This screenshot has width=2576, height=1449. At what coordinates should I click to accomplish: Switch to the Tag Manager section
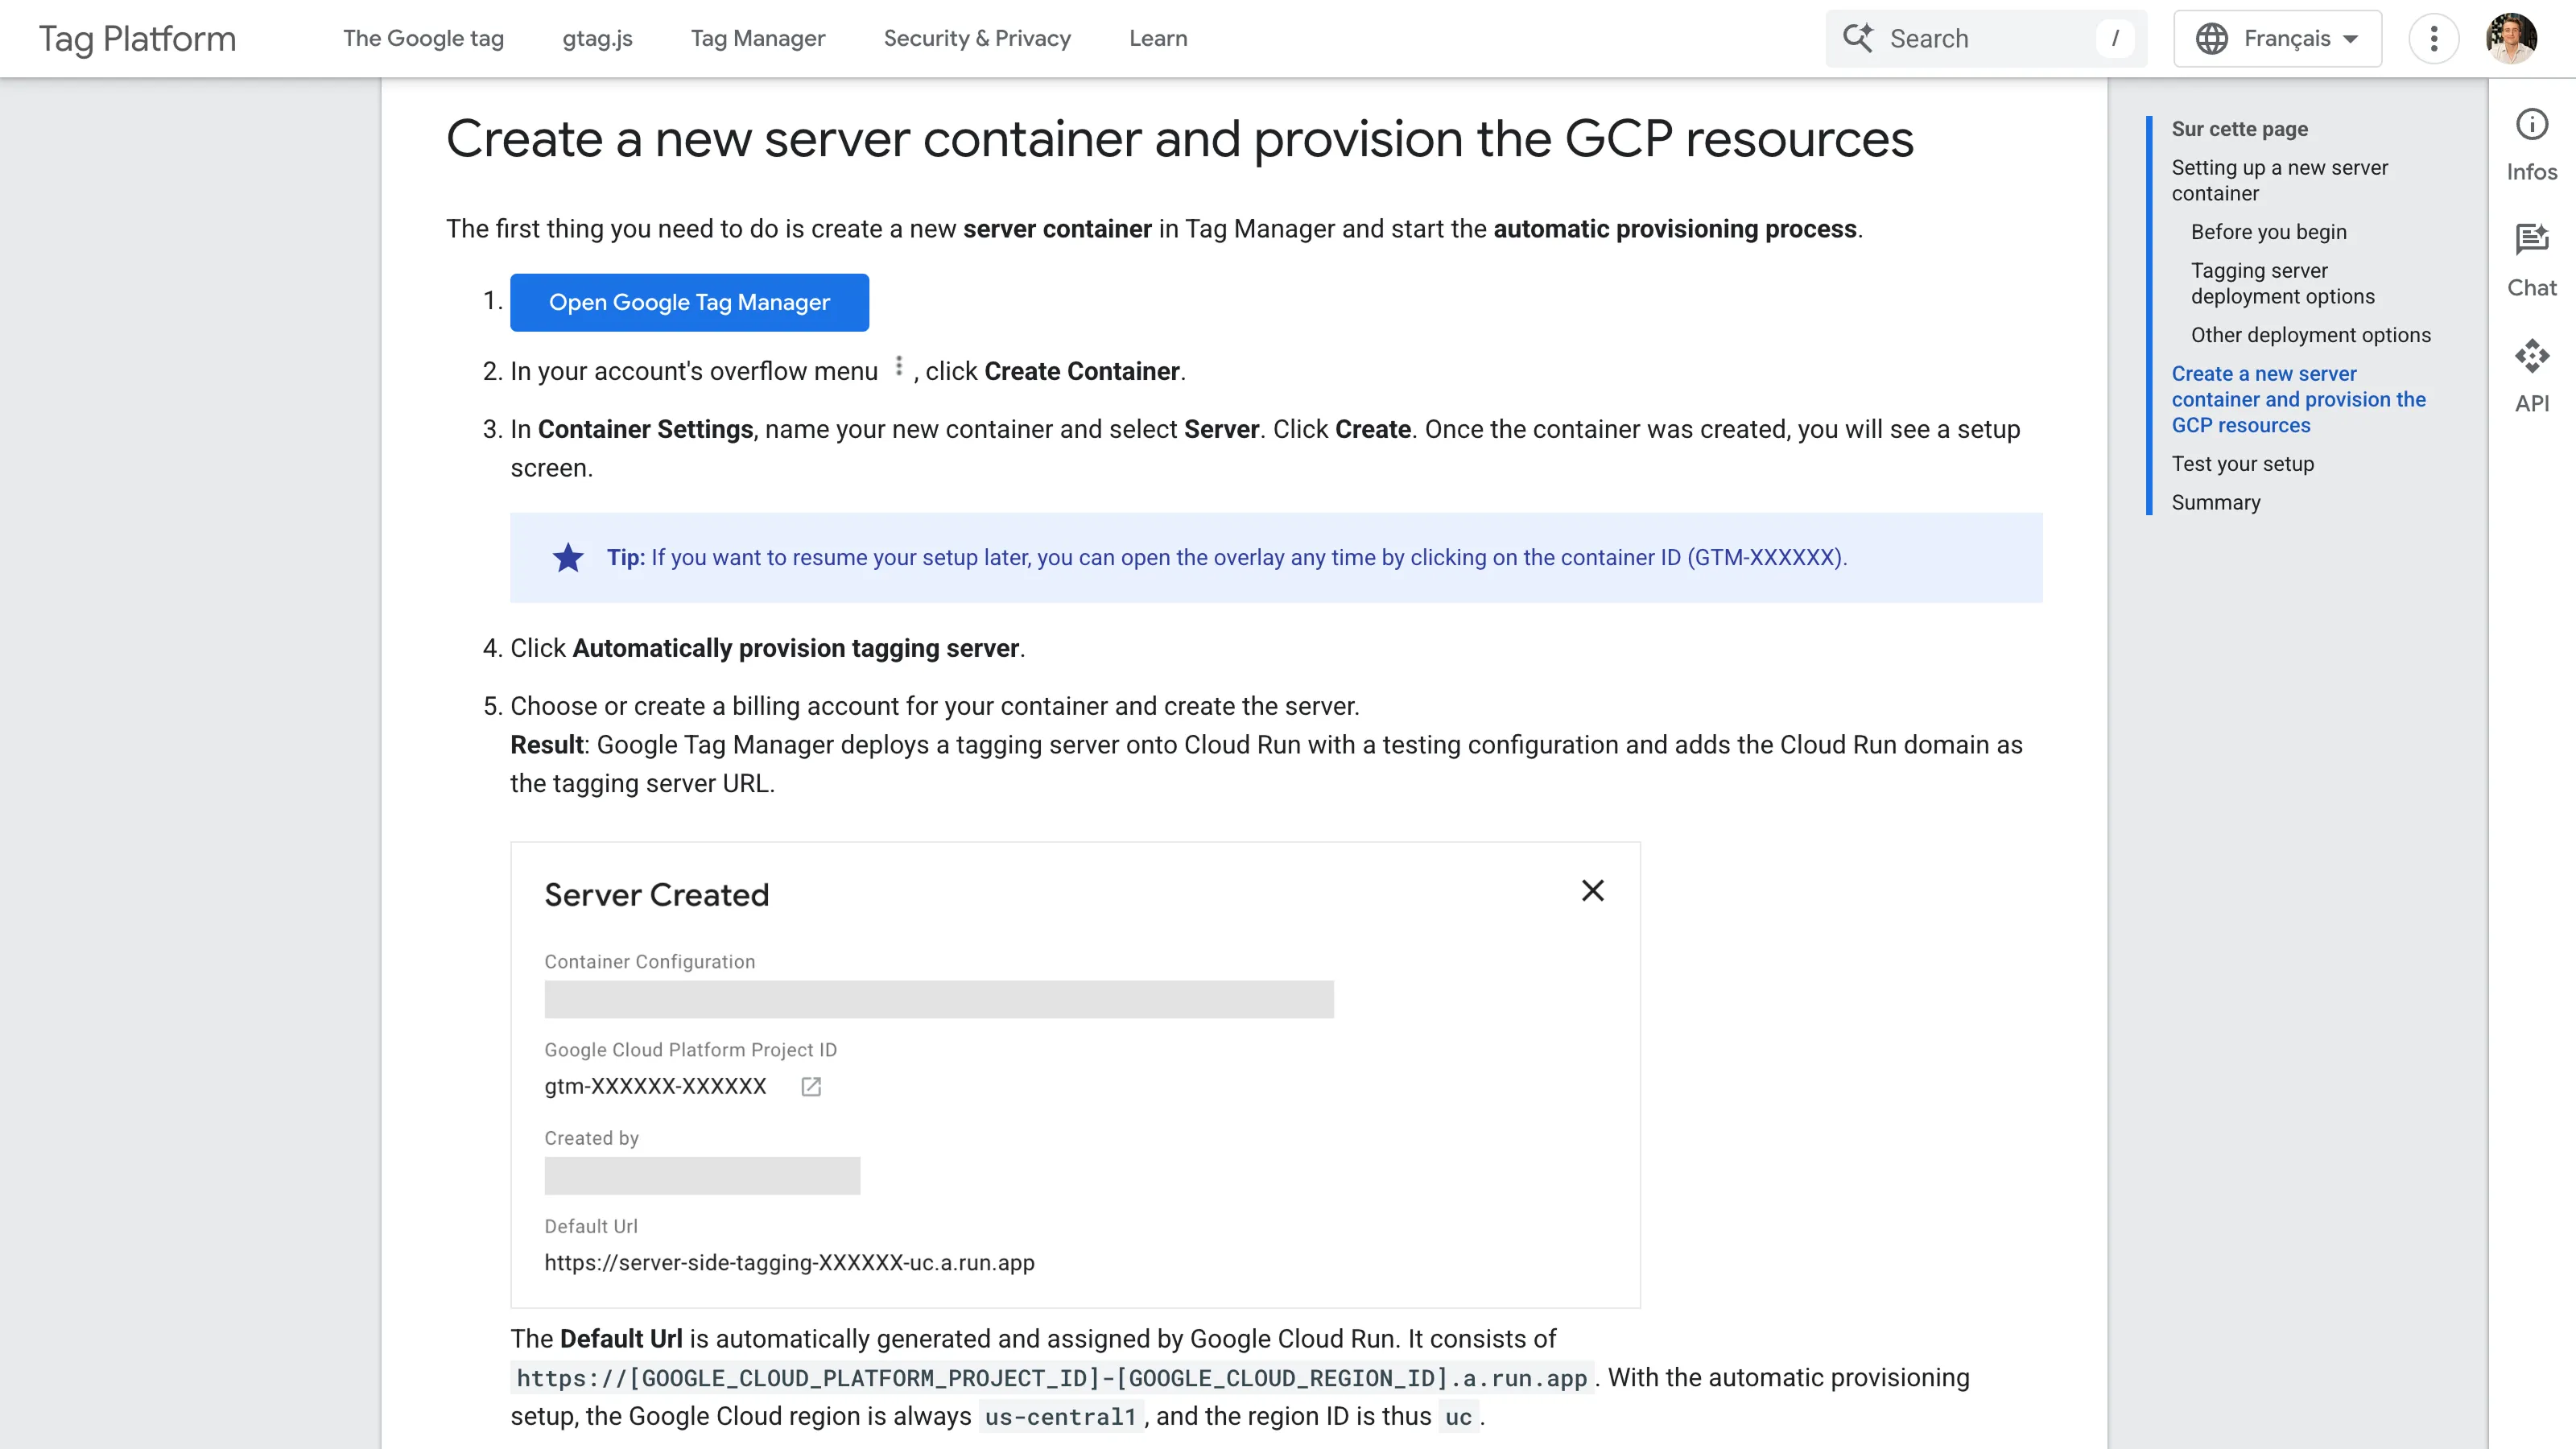[757, 38]
